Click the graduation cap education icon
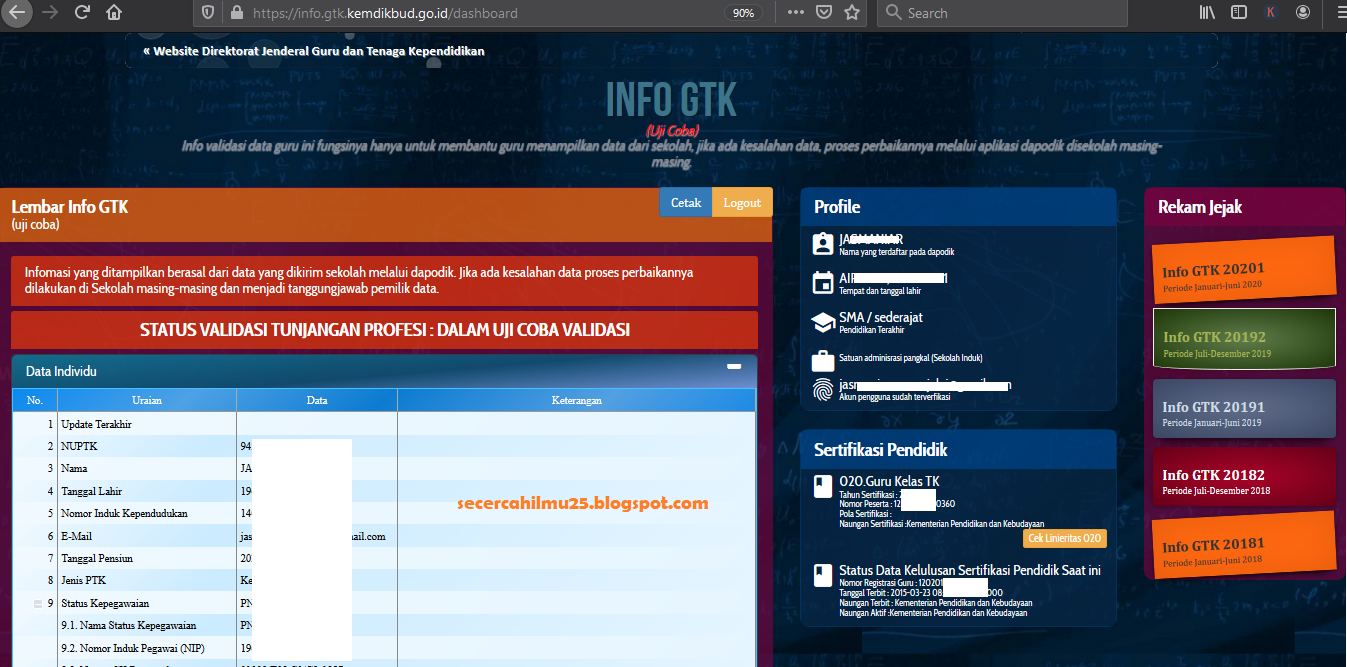 click(x=823, y=322)
